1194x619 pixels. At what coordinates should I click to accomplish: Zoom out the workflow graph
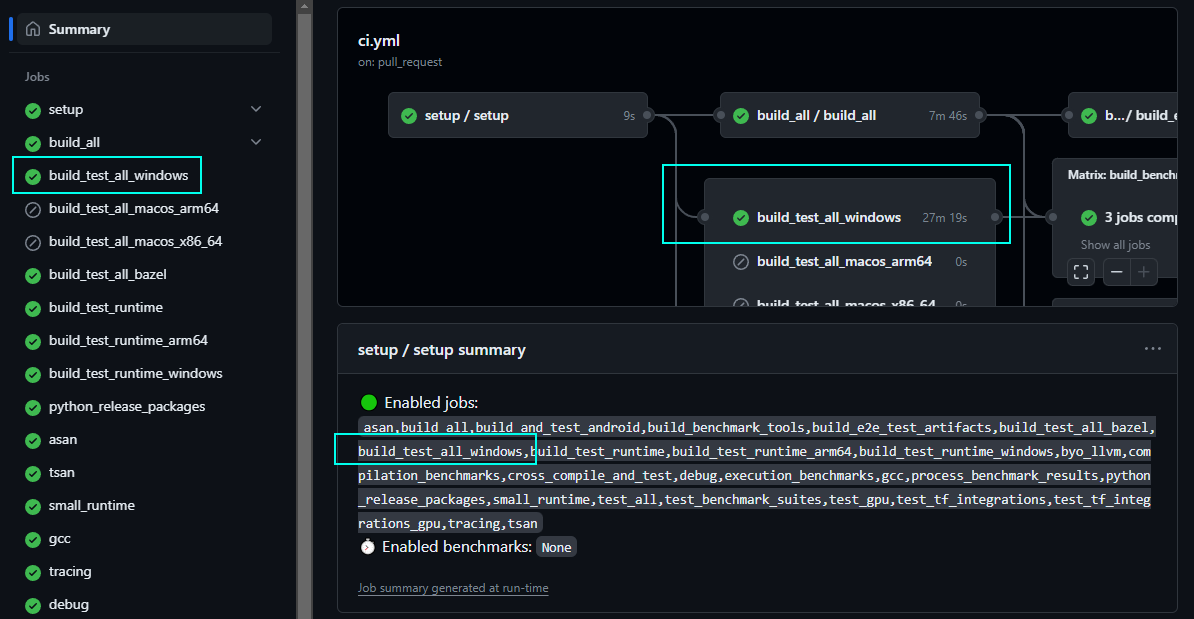1117,271
